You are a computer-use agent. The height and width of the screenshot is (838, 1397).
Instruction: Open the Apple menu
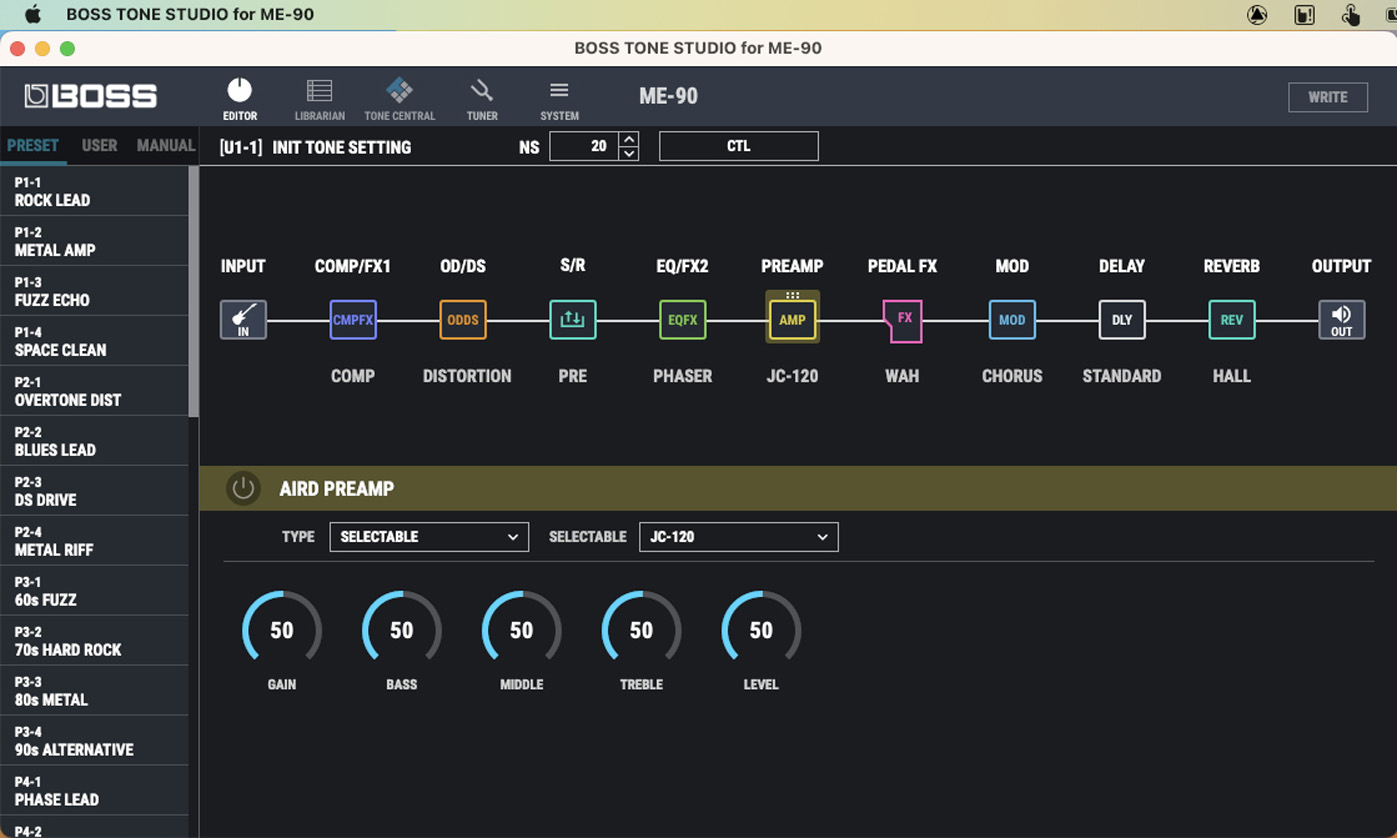point(32,14)
